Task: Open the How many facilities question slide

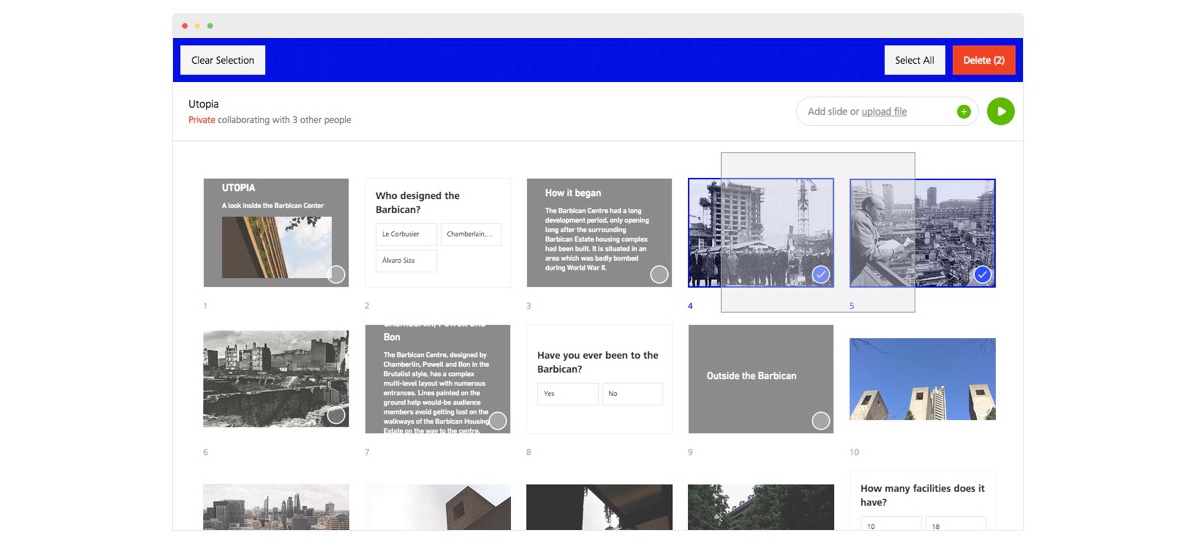Action: point(922,500)
